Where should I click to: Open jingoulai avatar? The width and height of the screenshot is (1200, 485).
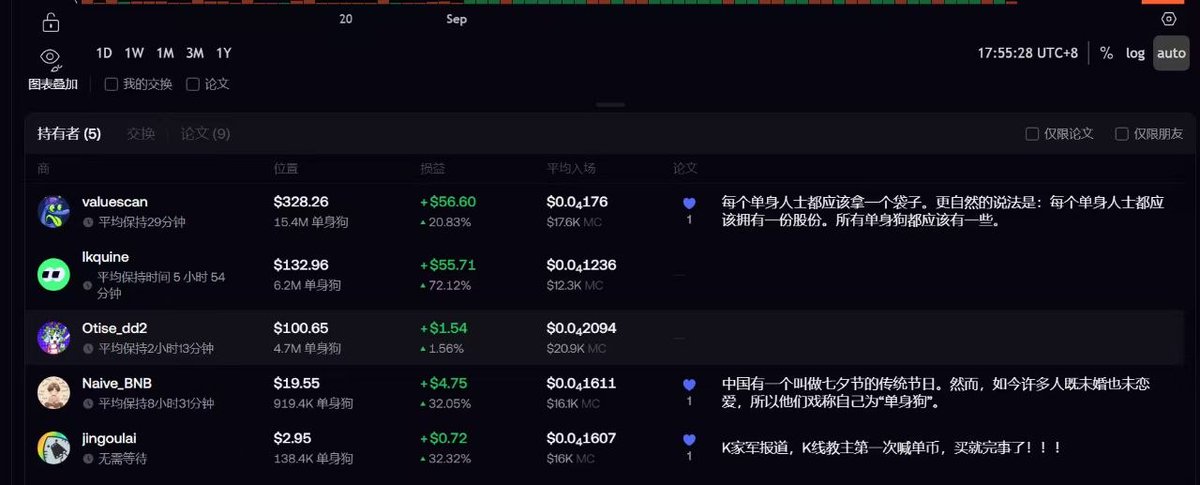[54, 448]
